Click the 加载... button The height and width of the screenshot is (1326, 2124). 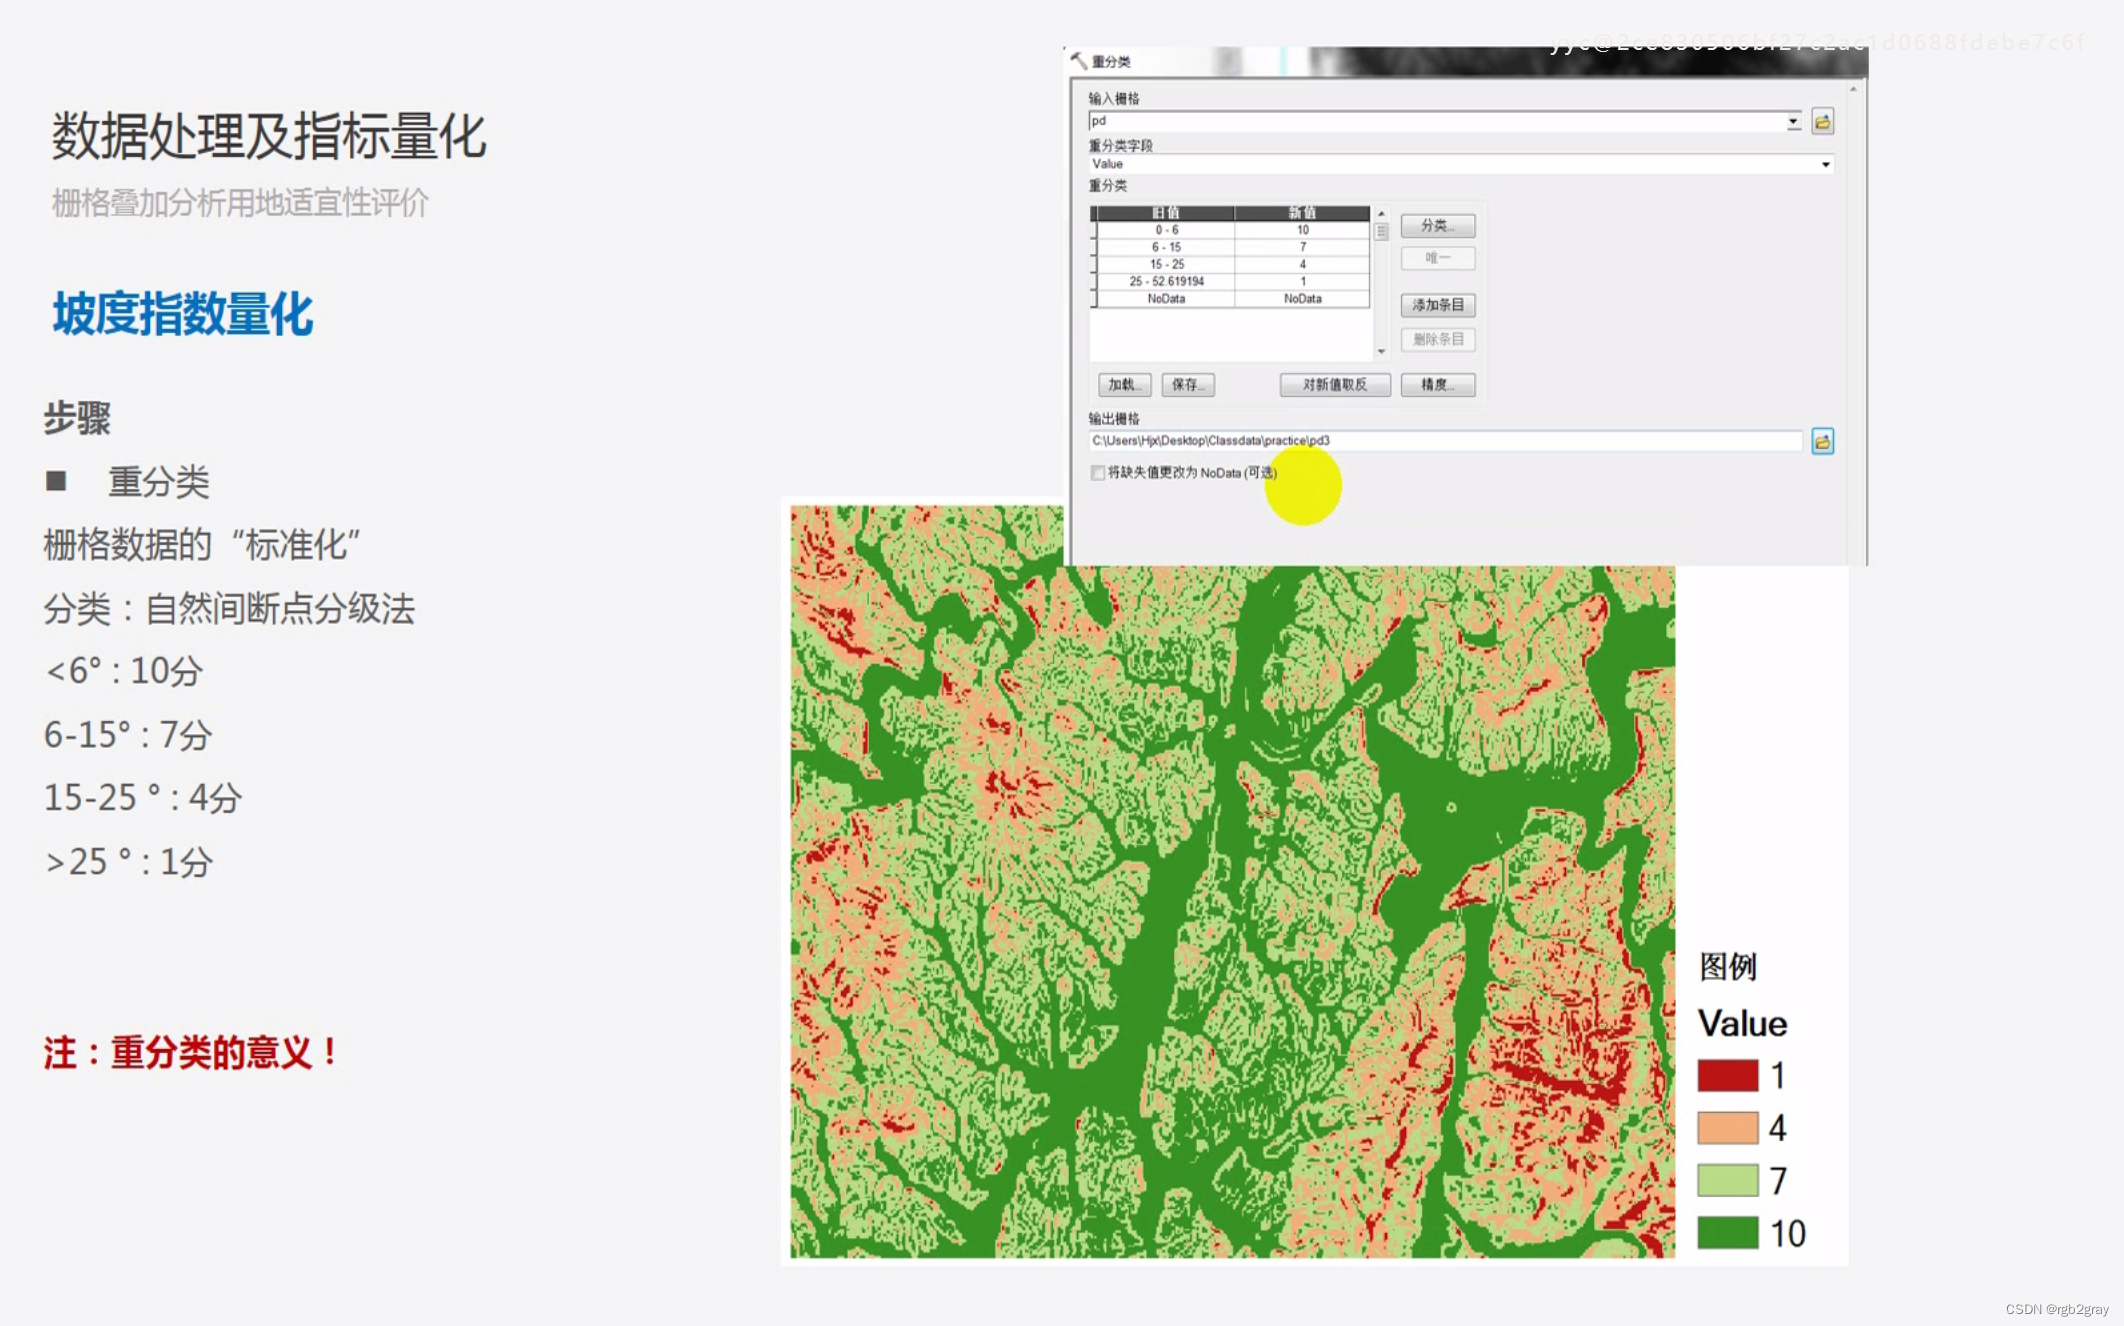click(1124, 385)
